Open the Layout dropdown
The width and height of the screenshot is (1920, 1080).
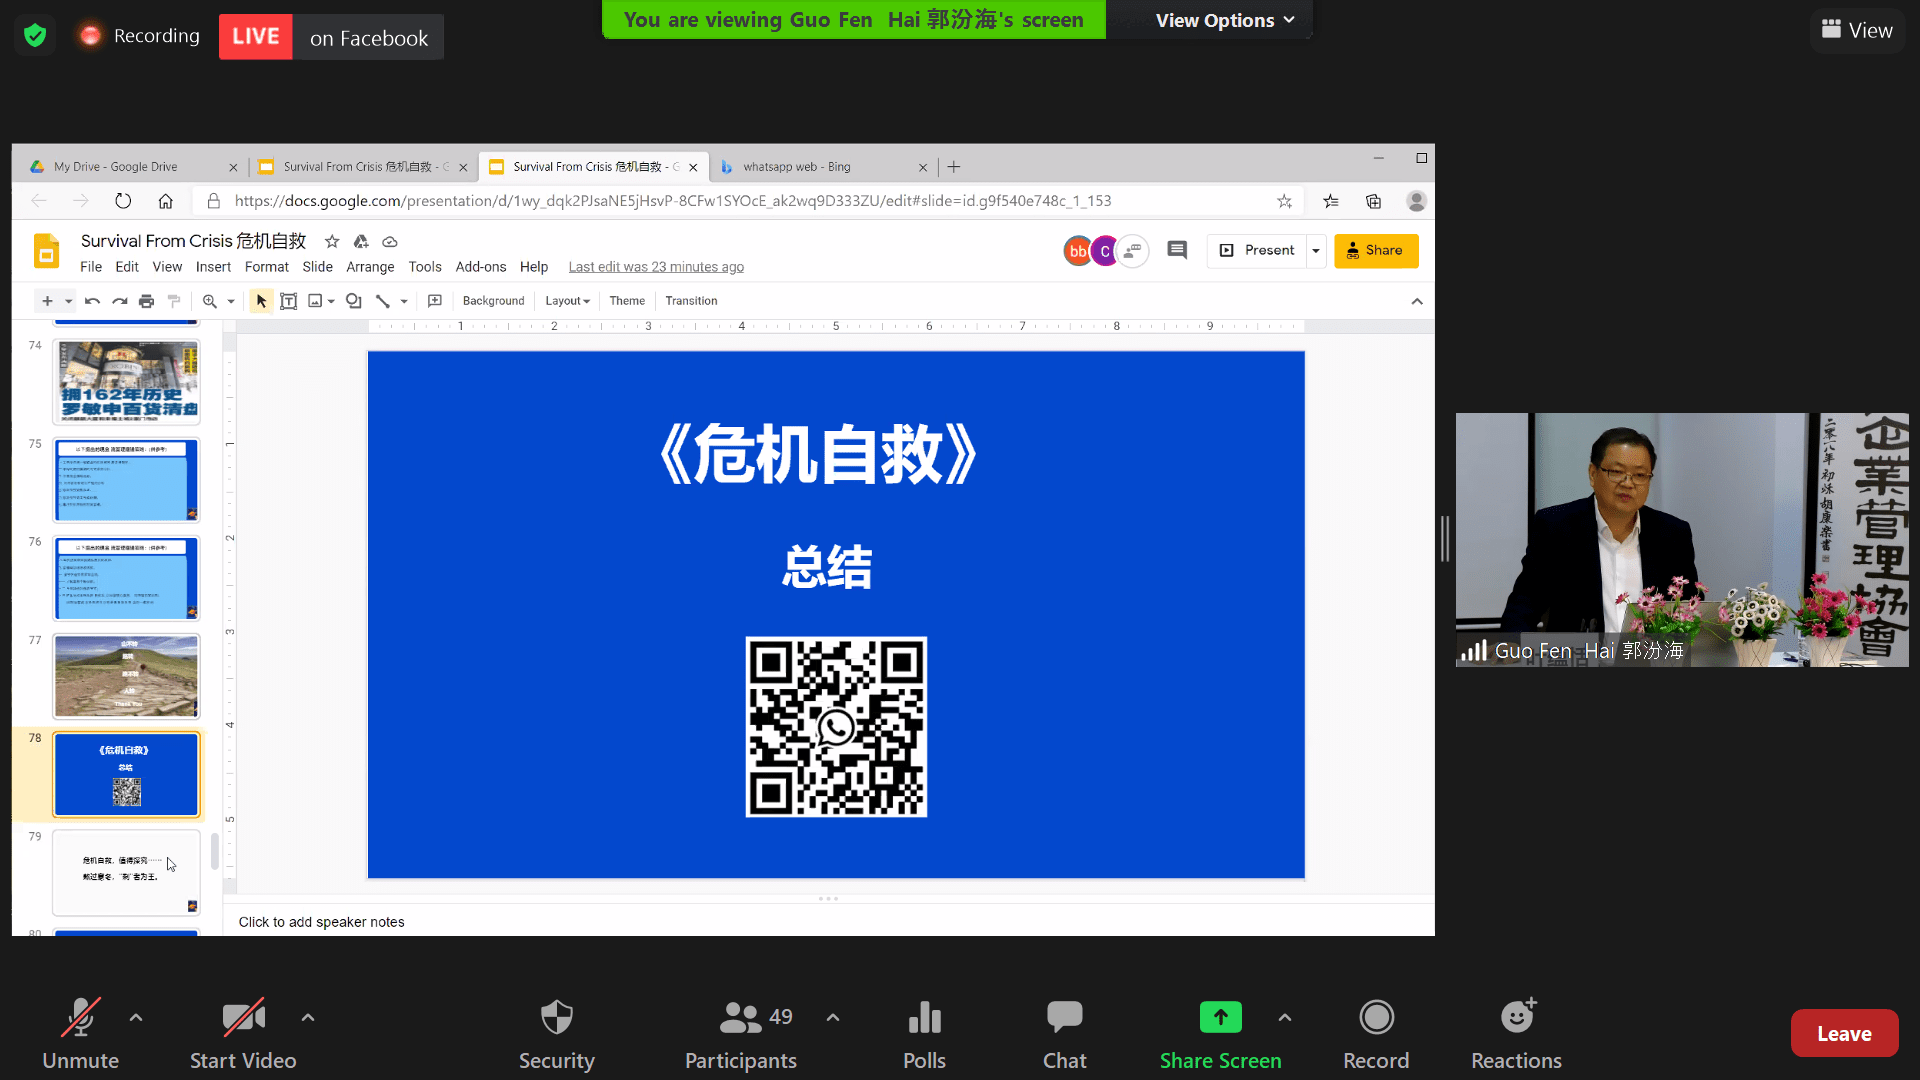click(567, 301)
